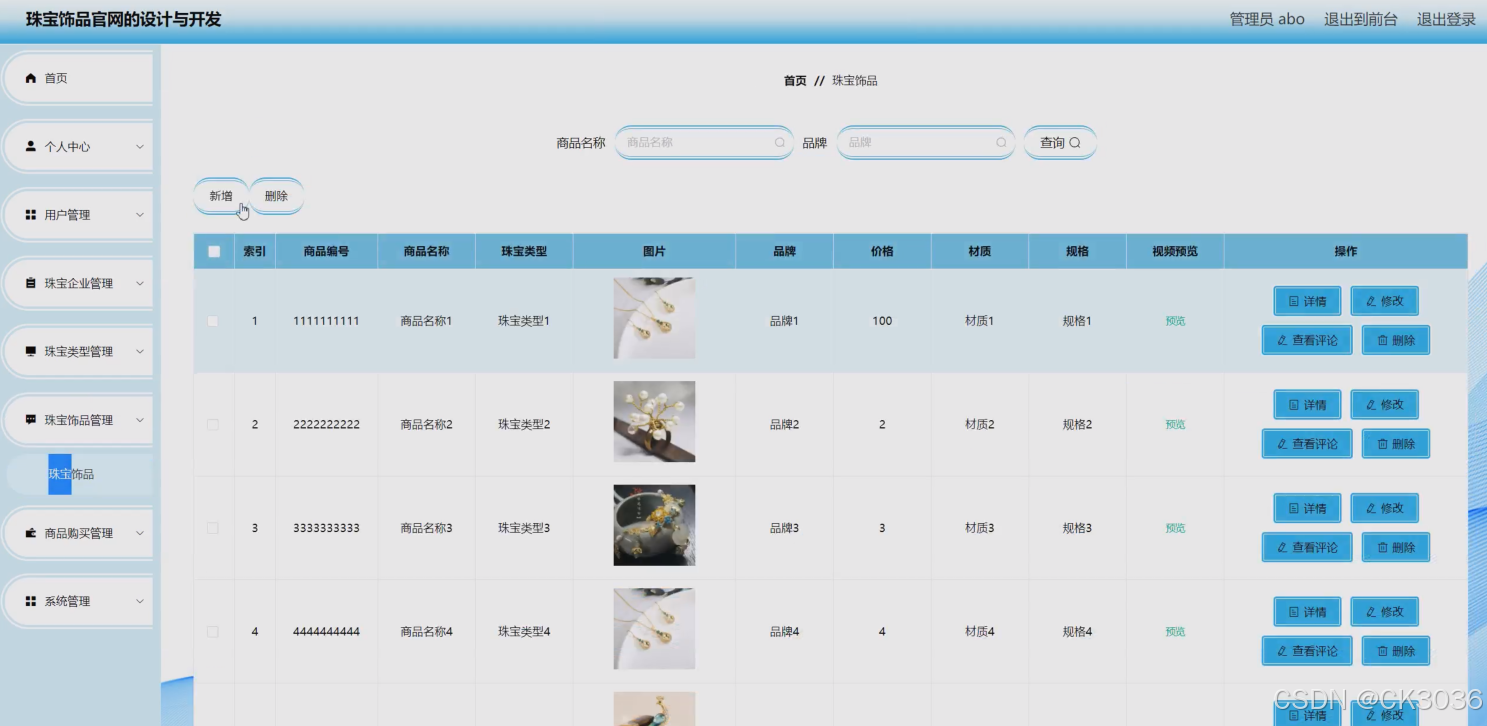
Task: Click 详情 for 商品名称4
Action: click(x=1307, y=612)
